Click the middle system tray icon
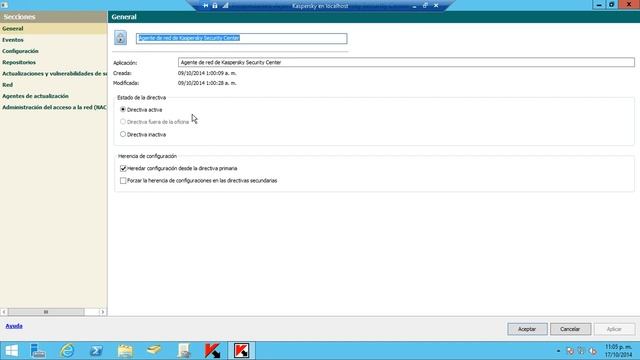640x360 pixels. [x=581, y=351]
